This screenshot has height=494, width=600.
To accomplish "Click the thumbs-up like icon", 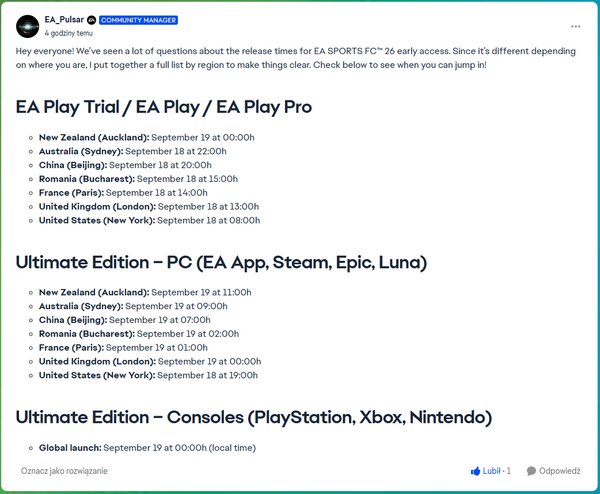I will (x=475, y=471).
